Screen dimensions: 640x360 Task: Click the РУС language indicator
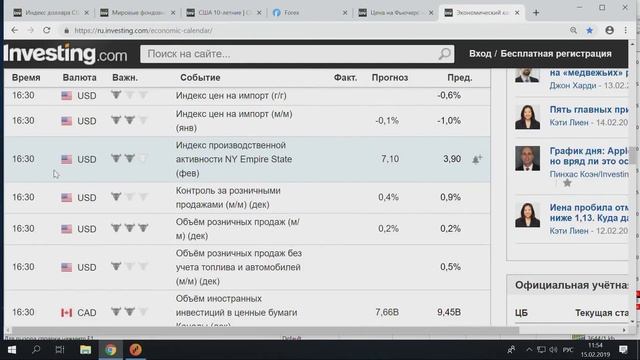[567, 350]
